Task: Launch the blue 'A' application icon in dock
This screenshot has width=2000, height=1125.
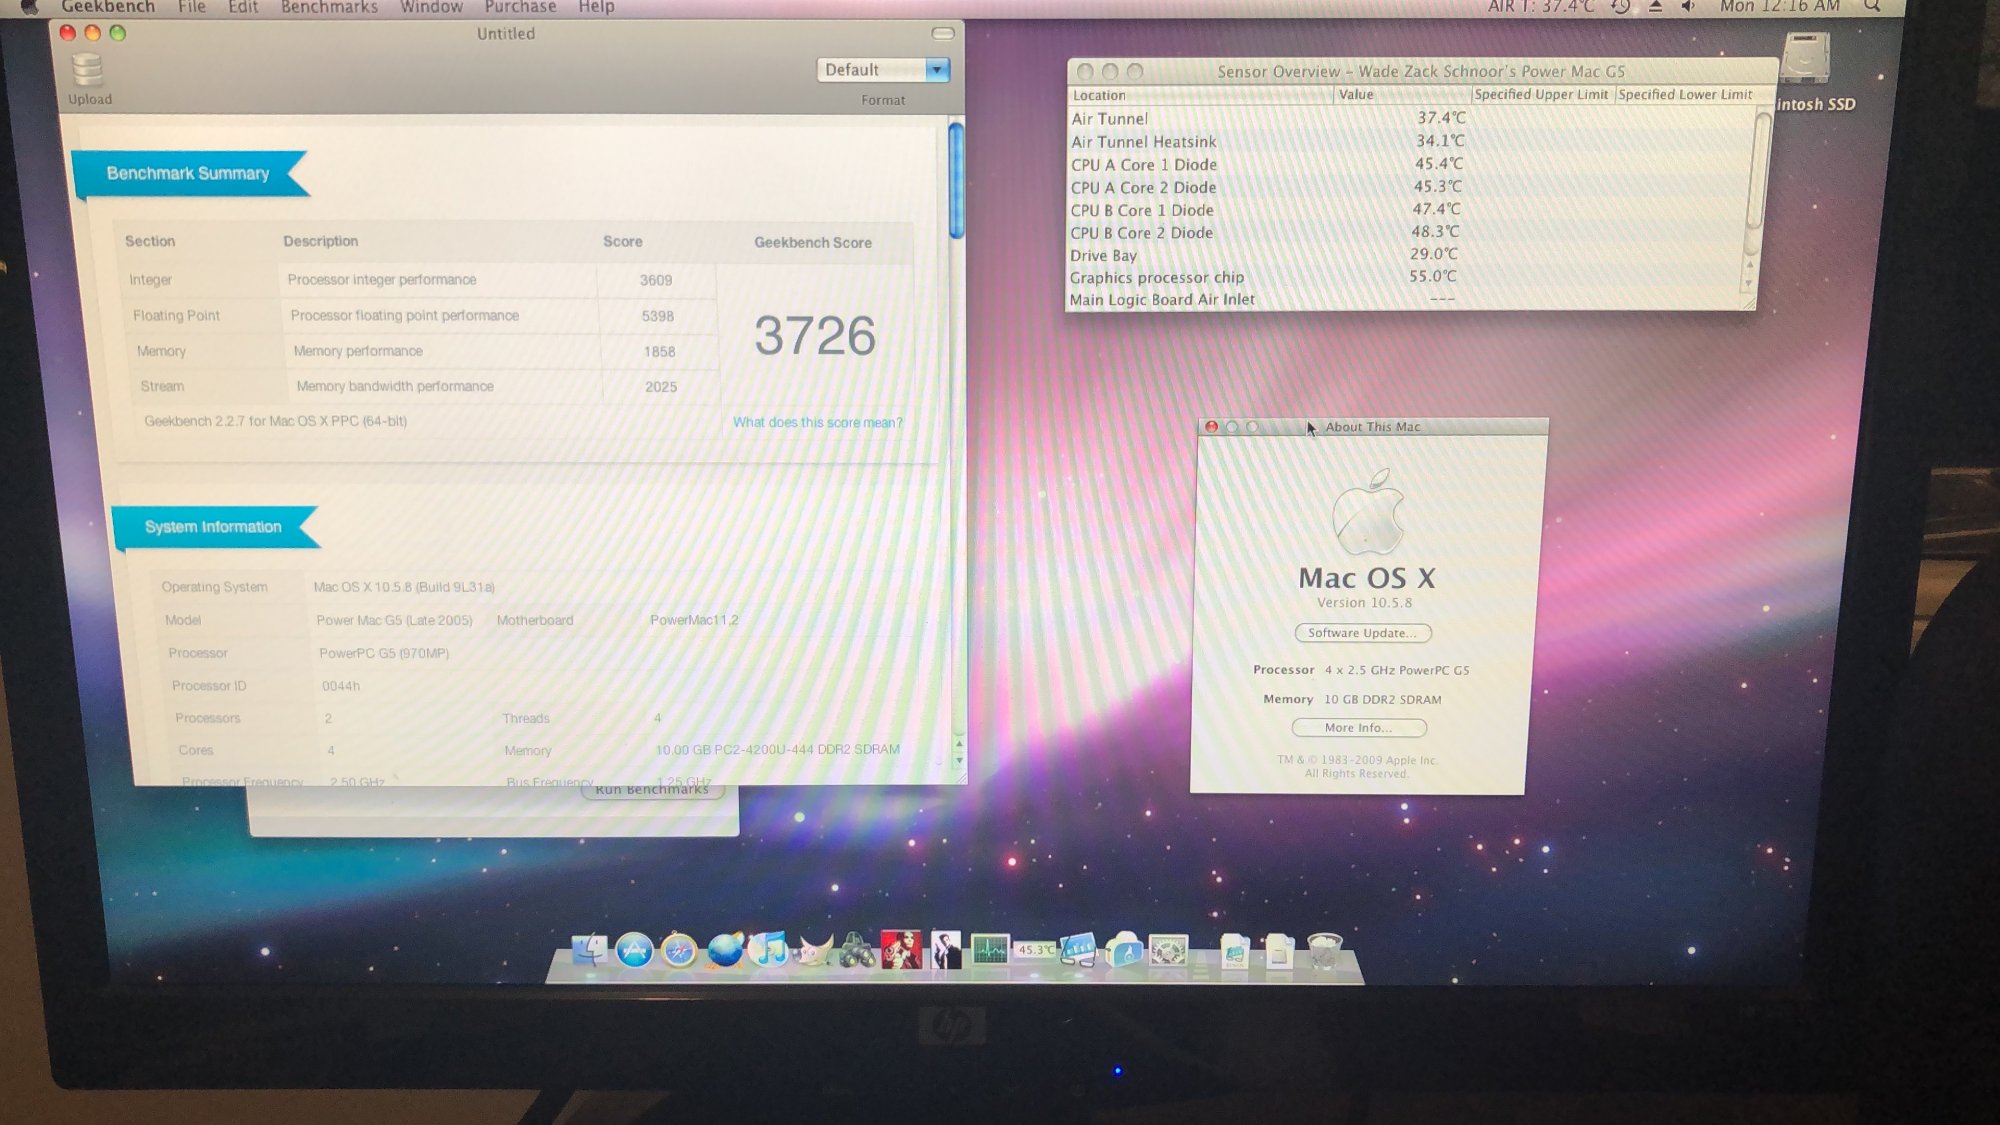Action: click(x=634, y=950)
